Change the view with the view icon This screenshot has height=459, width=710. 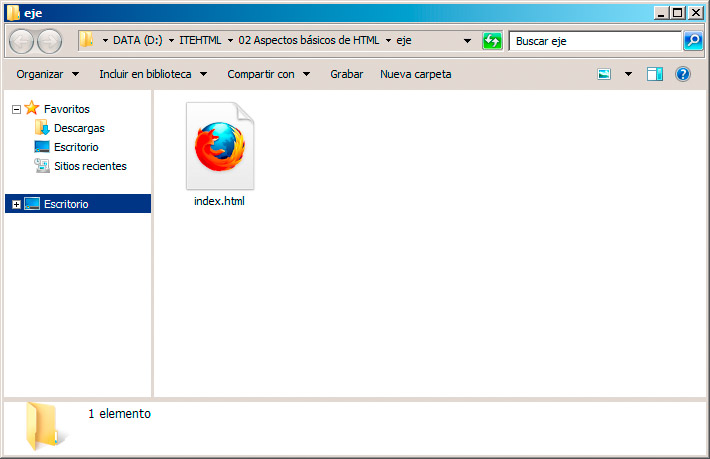pyautogui.click(x=604, y=74)
